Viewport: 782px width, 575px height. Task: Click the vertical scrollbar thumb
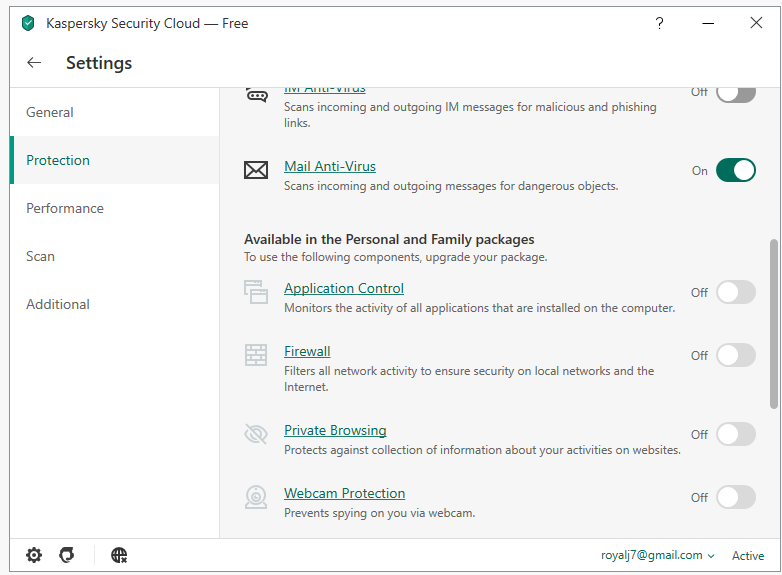(x=774, y=323)
